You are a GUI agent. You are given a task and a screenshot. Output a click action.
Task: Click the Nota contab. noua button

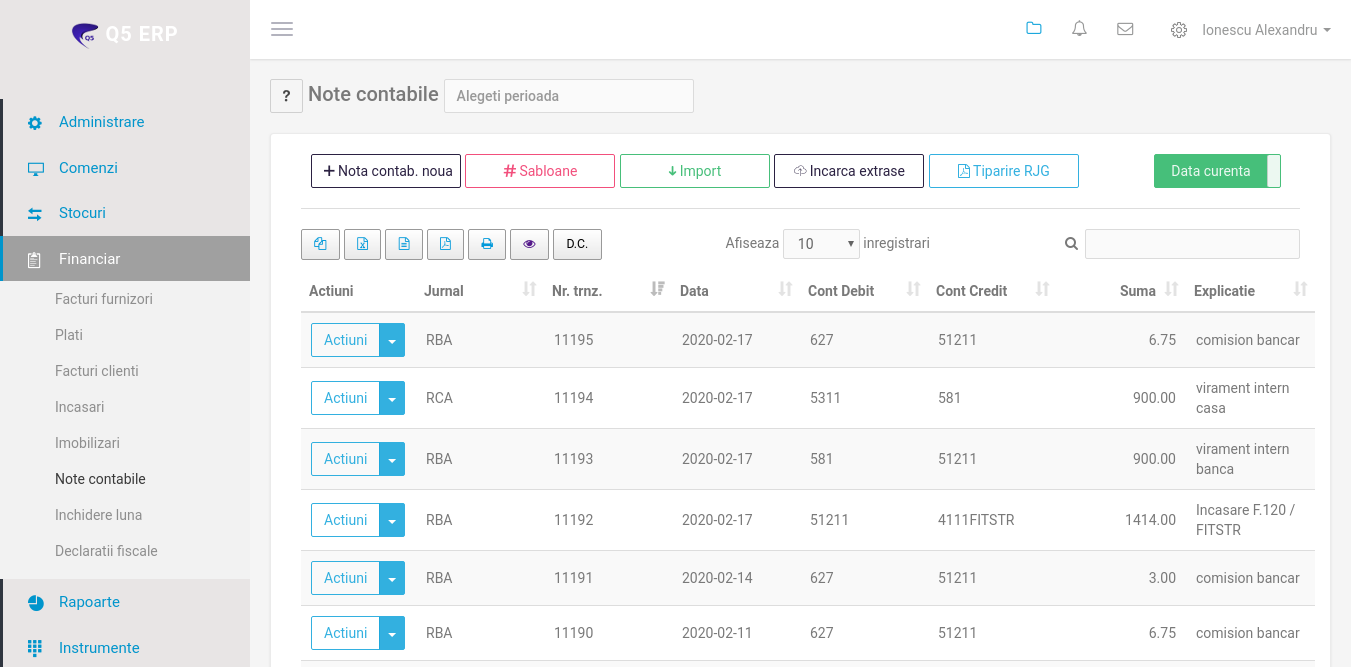click(x=386, y=171)
